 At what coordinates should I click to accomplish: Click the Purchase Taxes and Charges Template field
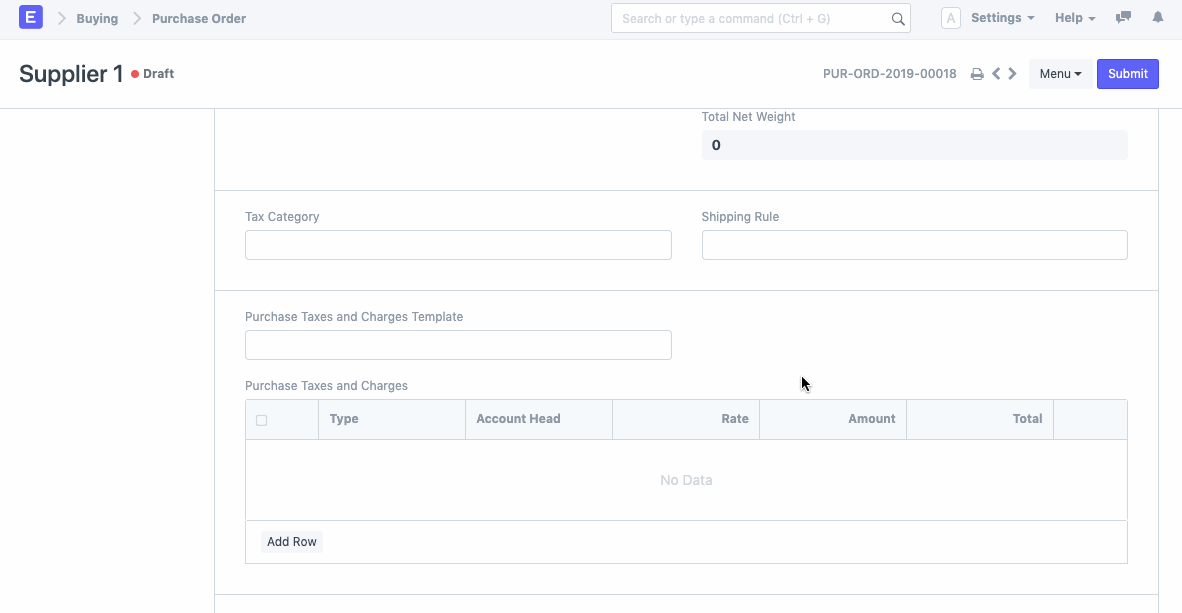coord(458,345)
